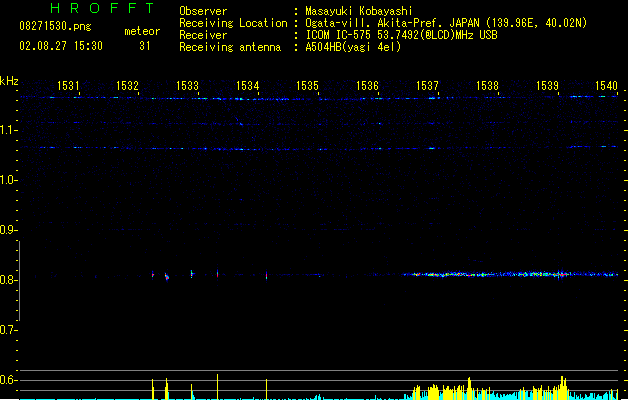Viewport: 629px width, 400px height.
Task: Click the date stamp 02.08.27 15:30
Action: [61, 46]
